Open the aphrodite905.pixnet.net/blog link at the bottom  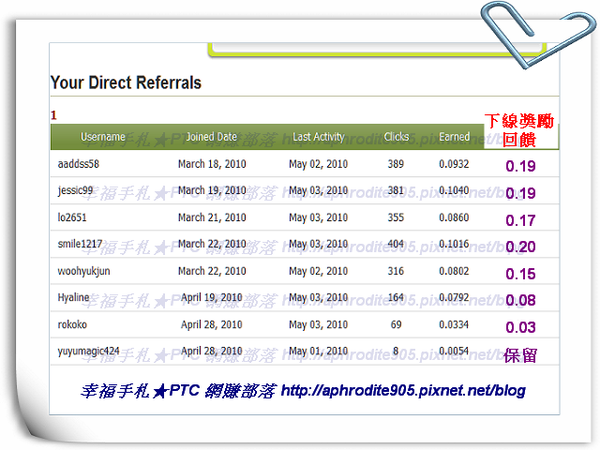[x=403, y=391]
